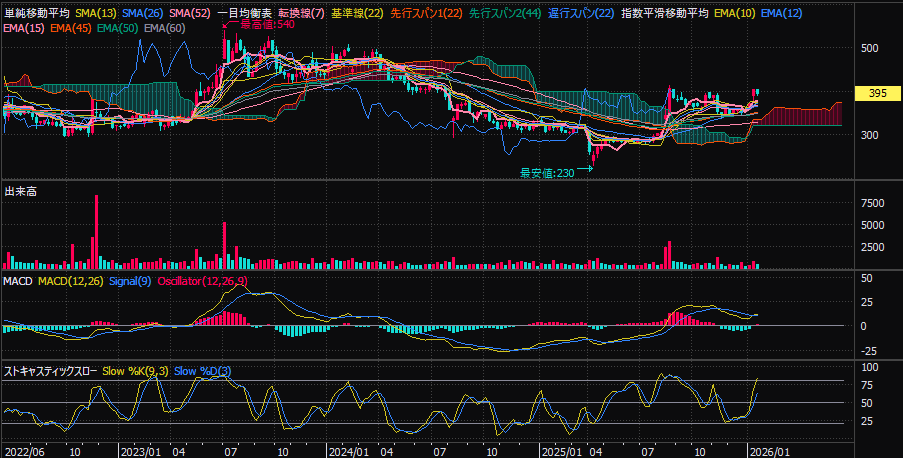
Task: Click the EMA(45) legend label
Action: coord(68,27)
